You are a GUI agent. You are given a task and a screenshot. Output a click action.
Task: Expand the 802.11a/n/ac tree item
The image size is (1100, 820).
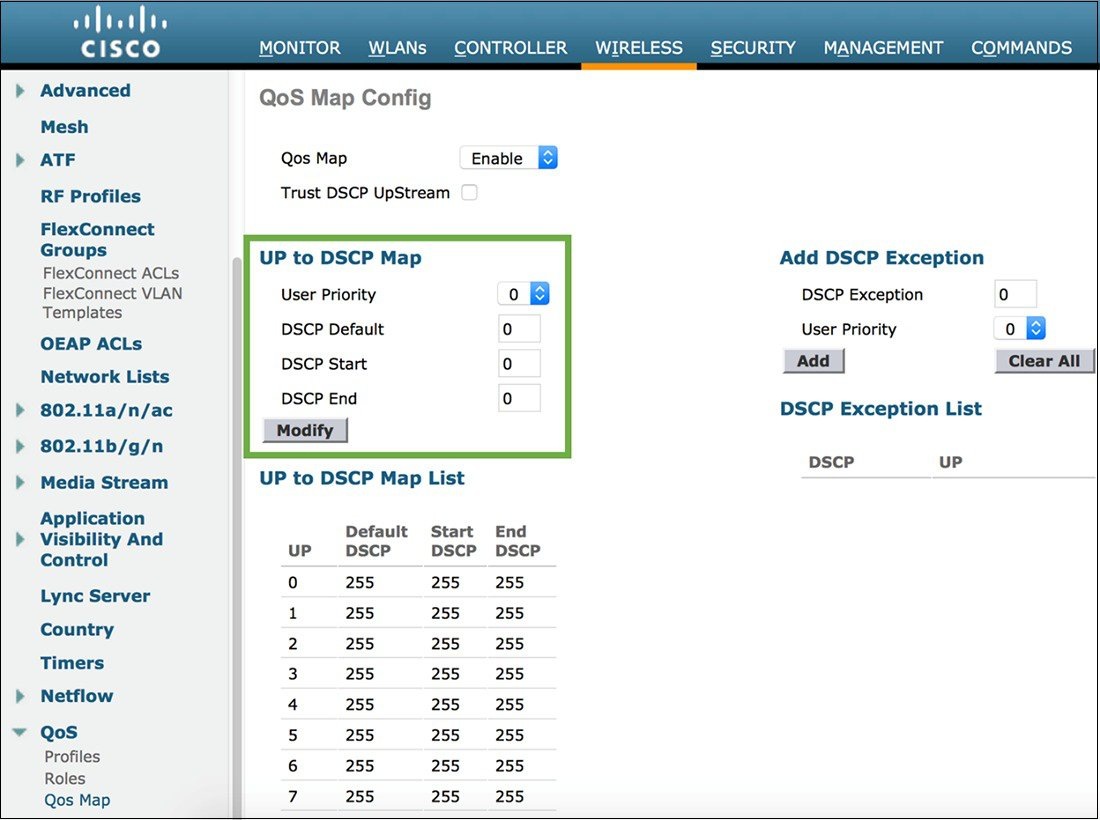point(18,411)
